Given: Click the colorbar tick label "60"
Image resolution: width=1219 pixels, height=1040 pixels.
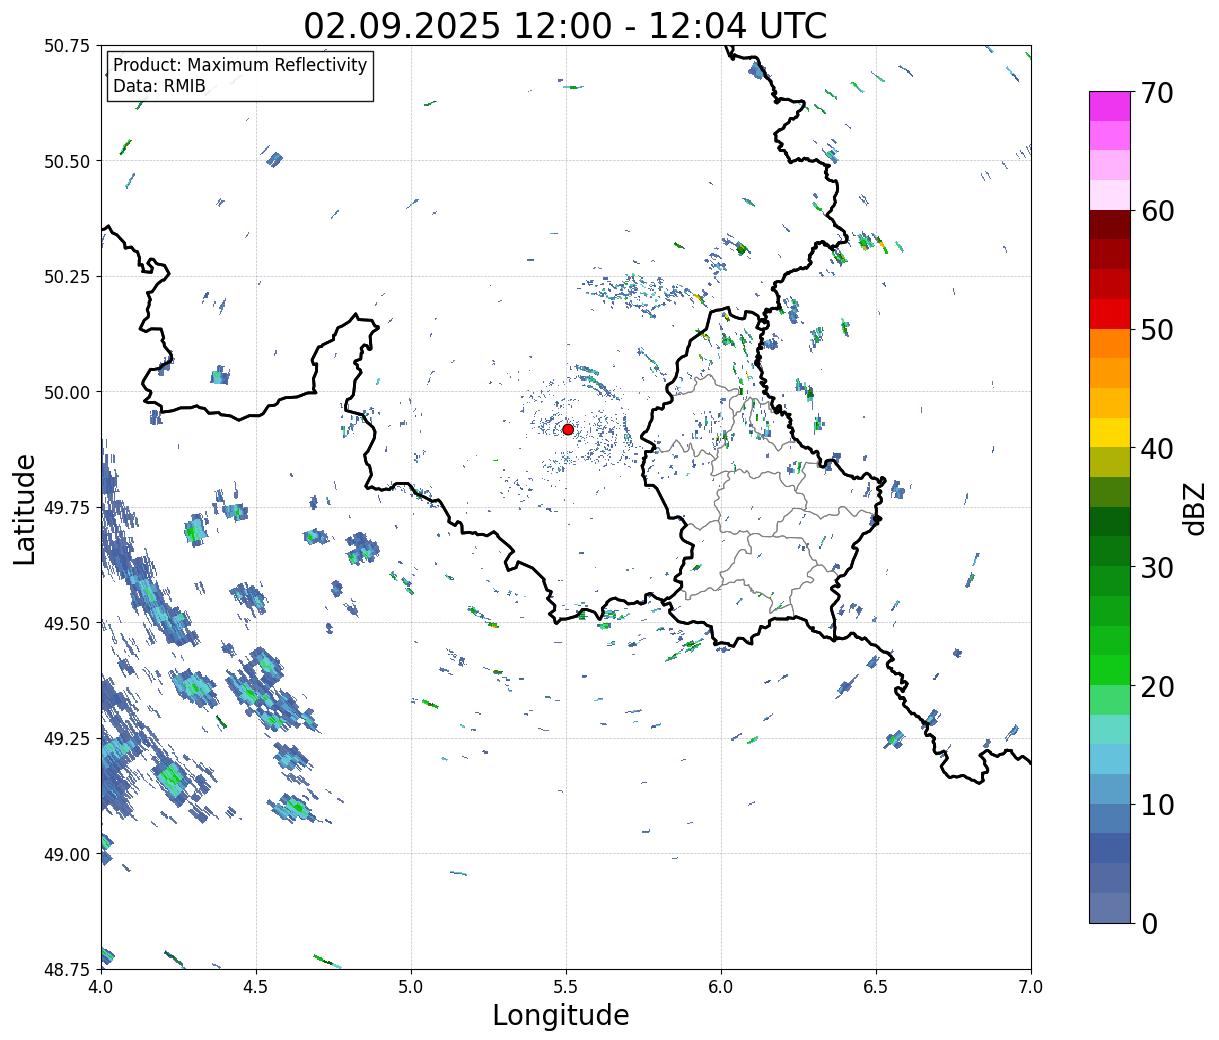Looking at the screenshot, I should pos(1156,211).
